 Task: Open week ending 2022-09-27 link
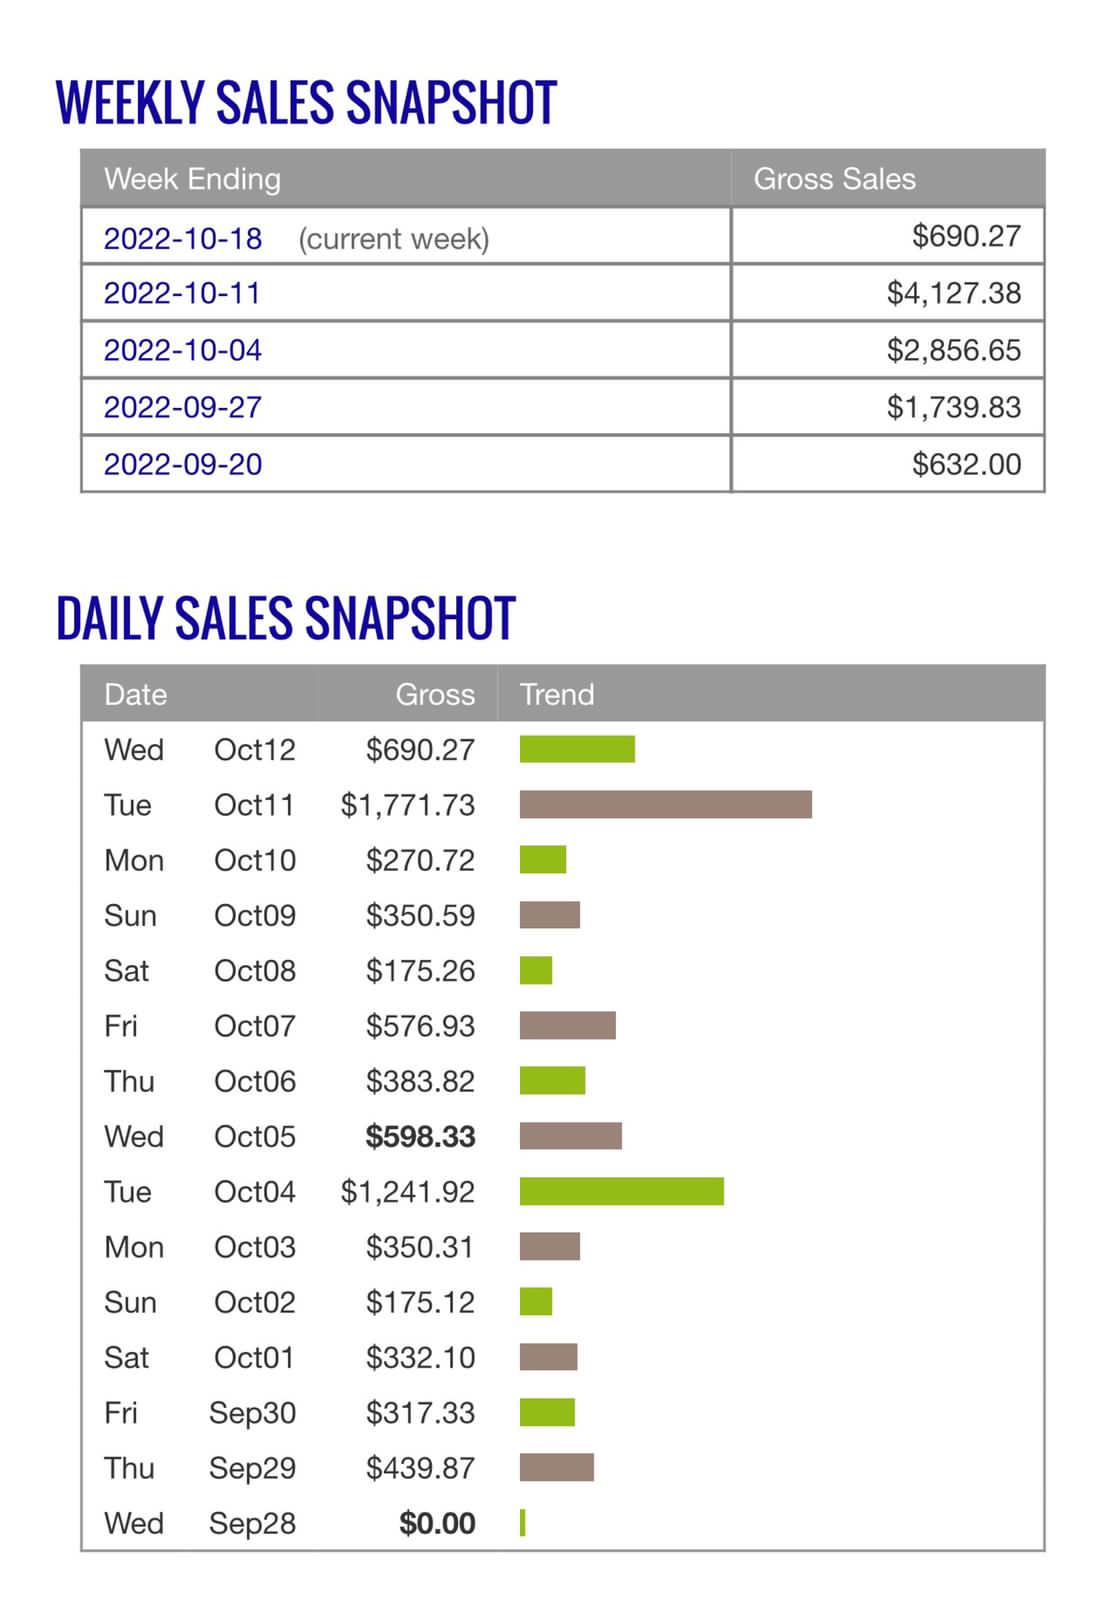(x=183, y=407)
